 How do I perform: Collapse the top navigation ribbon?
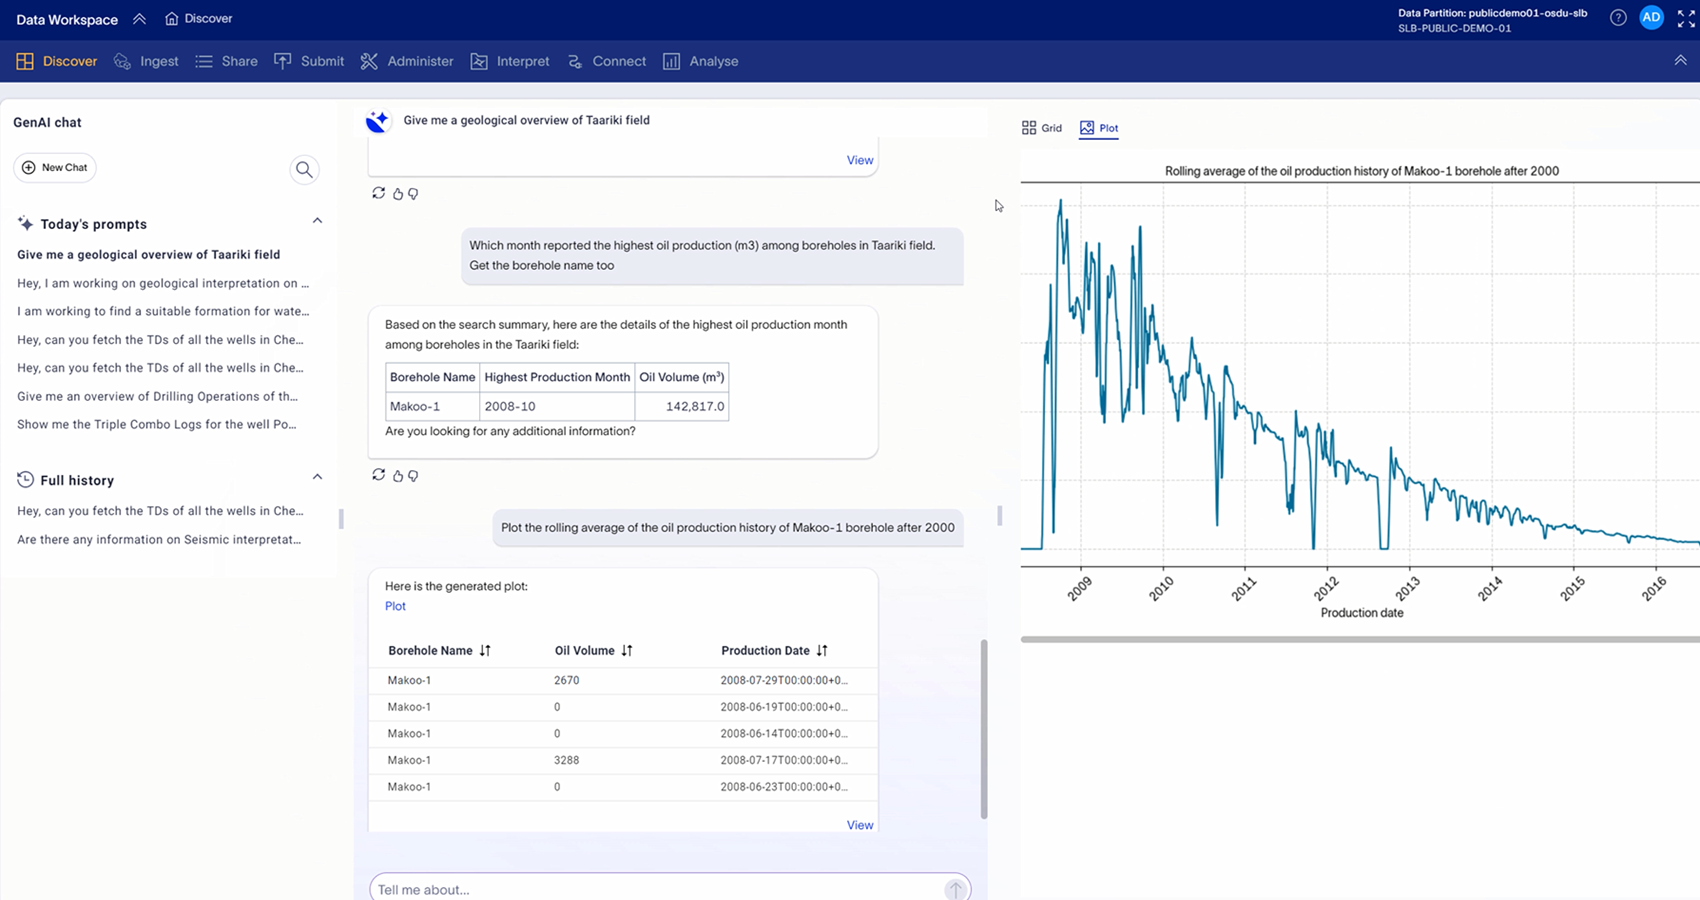click(1680, 61)
